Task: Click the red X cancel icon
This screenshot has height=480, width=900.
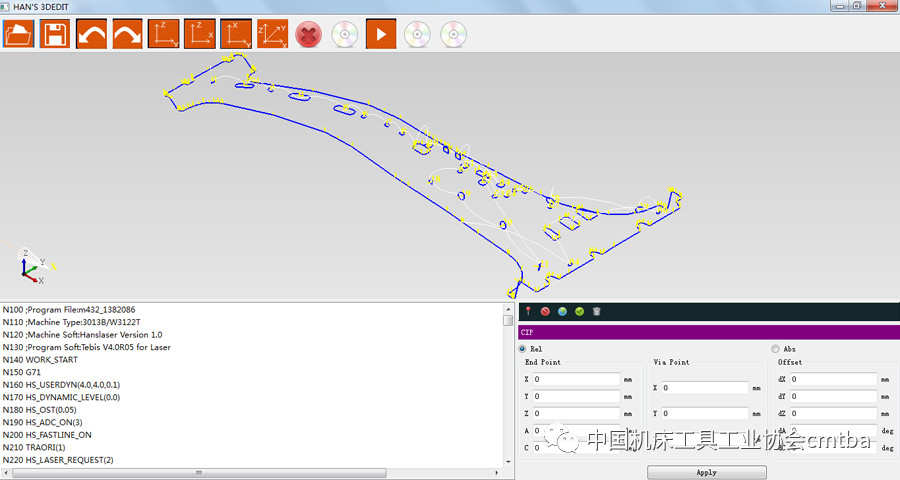Action: (309, 34)
